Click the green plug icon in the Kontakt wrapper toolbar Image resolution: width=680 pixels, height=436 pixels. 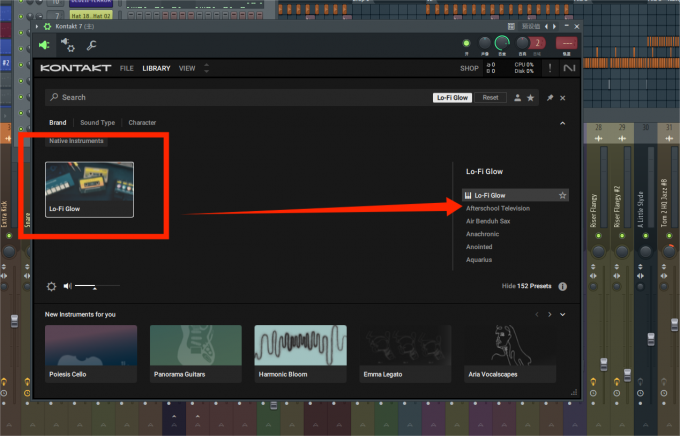[x=44, y=45]
